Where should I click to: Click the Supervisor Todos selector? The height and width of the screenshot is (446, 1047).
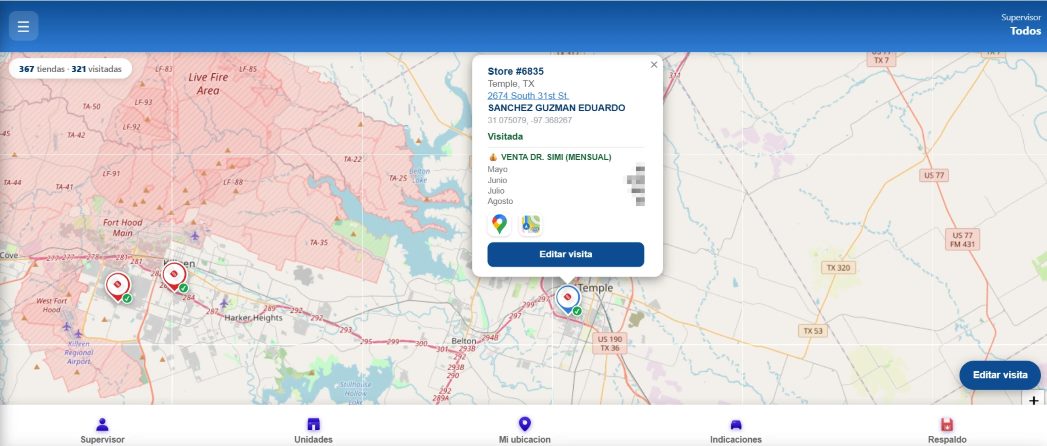(x=1021, y=25)
